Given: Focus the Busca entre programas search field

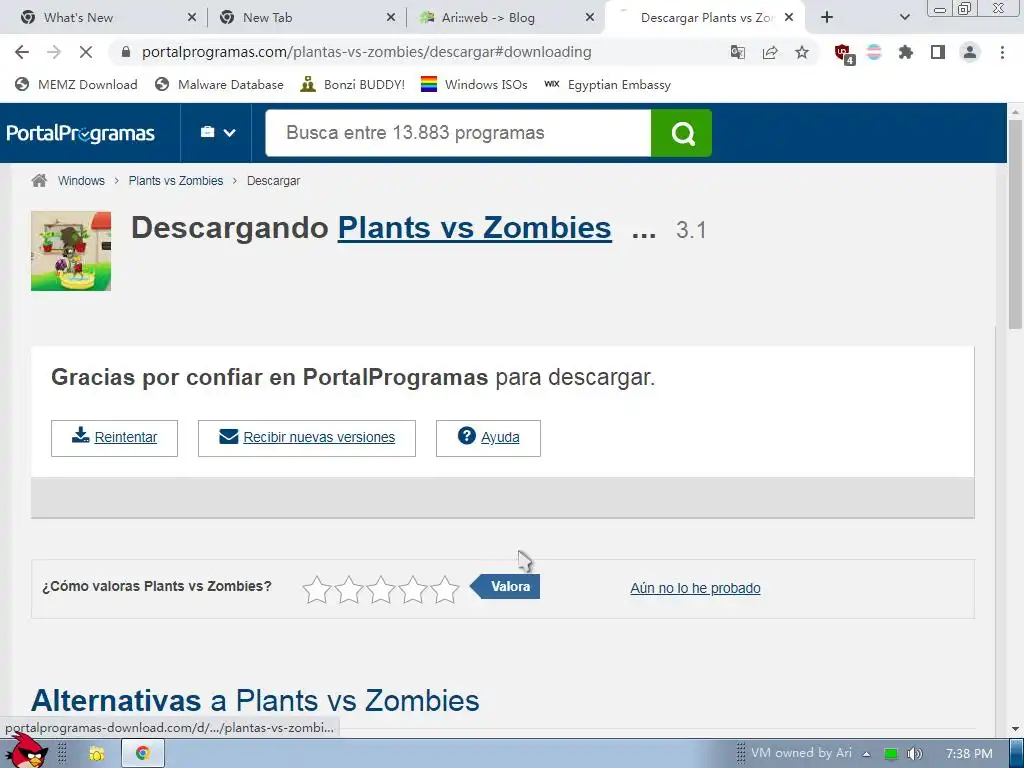Looking at the screenshot, I should click(x=458, y=133).
